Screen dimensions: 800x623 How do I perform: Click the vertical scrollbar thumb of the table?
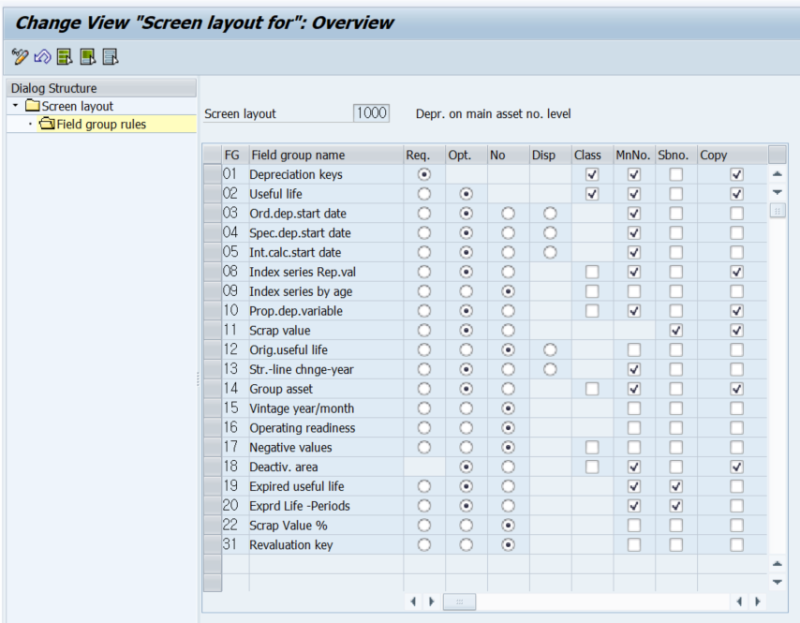pos(777,210)
